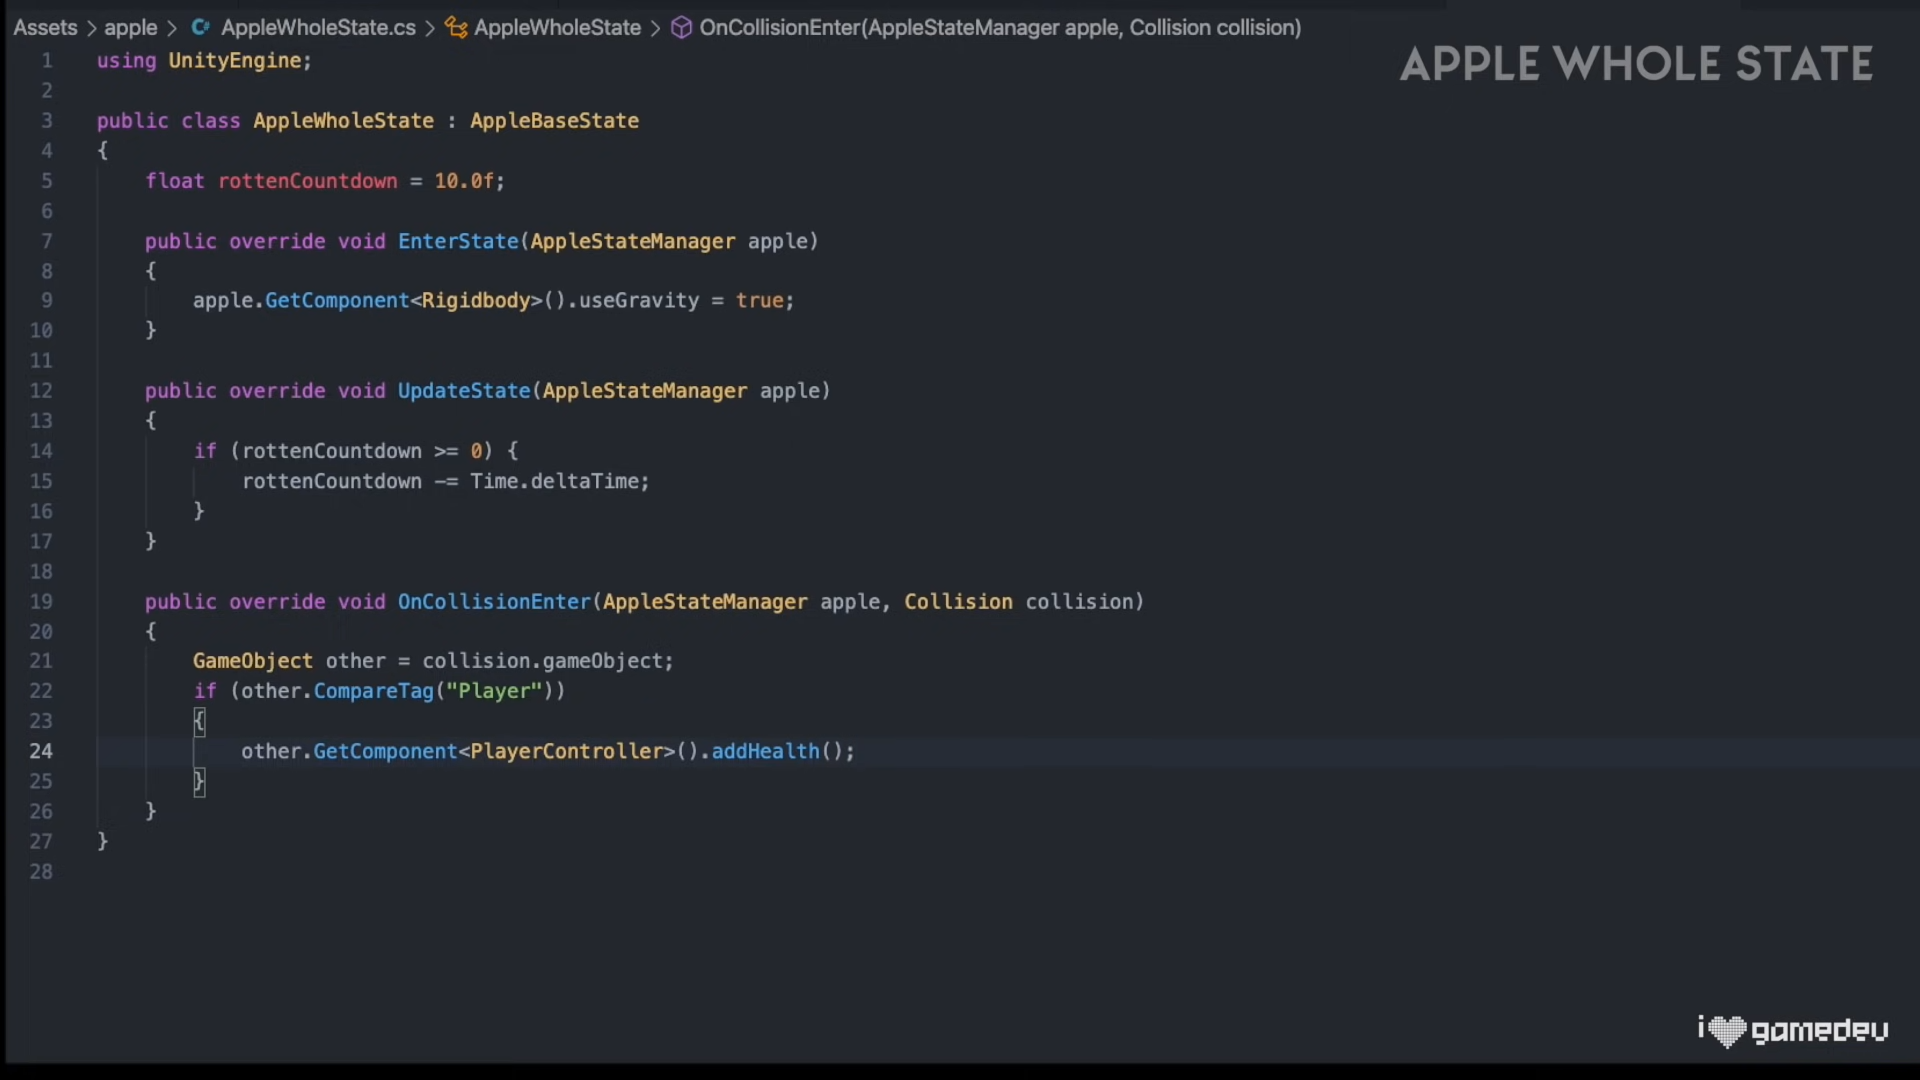The image size is (1920, 1080).
Task: Open the apple folder breadcrumb
Action: 131,28
